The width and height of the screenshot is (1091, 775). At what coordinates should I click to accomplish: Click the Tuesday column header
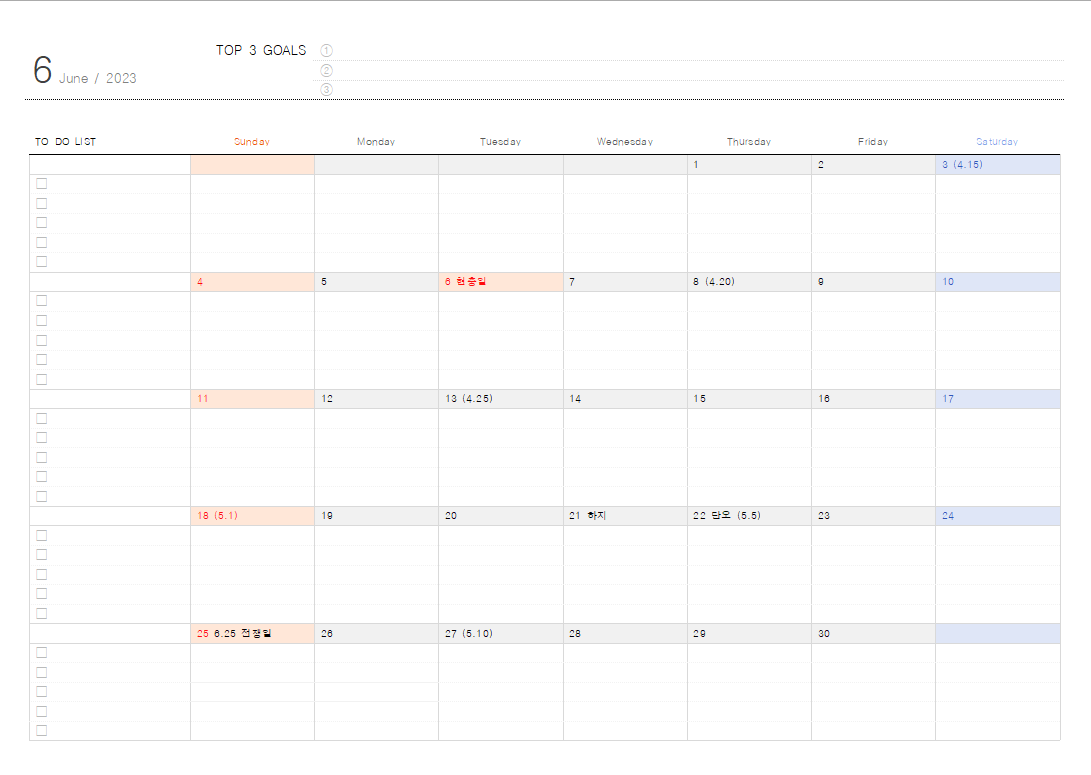(500, 141)
